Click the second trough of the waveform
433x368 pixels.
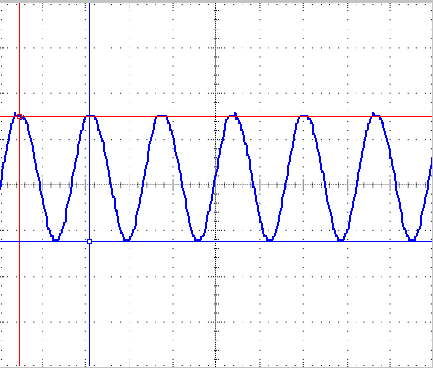pyautogui.click(x=127, y=239)
